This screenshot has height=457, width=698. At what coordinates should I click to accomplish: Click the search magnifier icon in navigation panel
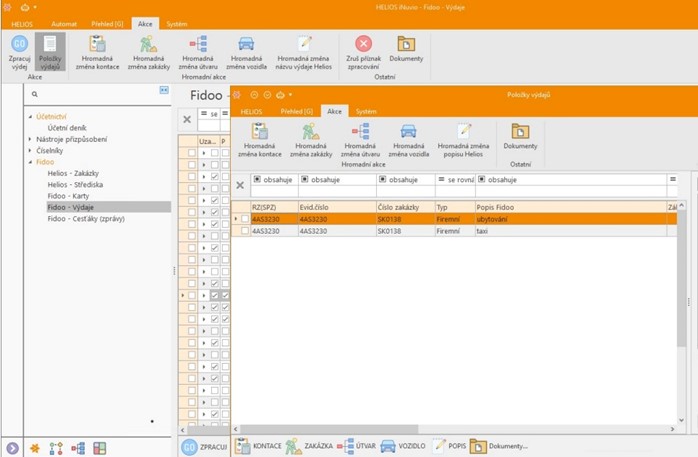35,94
